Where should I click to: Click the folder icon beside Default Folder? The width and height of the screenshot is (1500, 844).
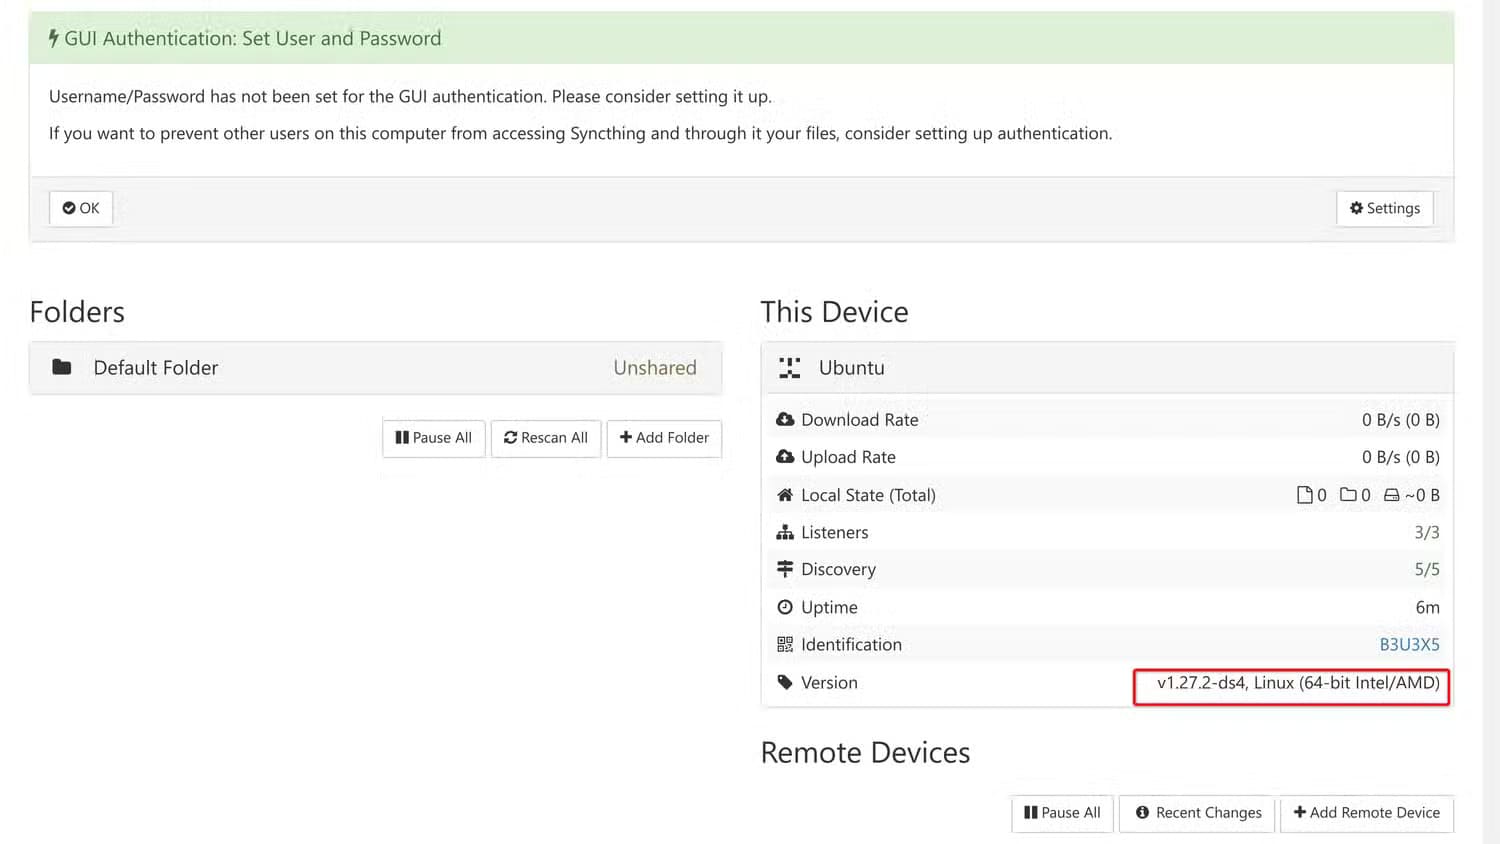[x=62, y=367]
